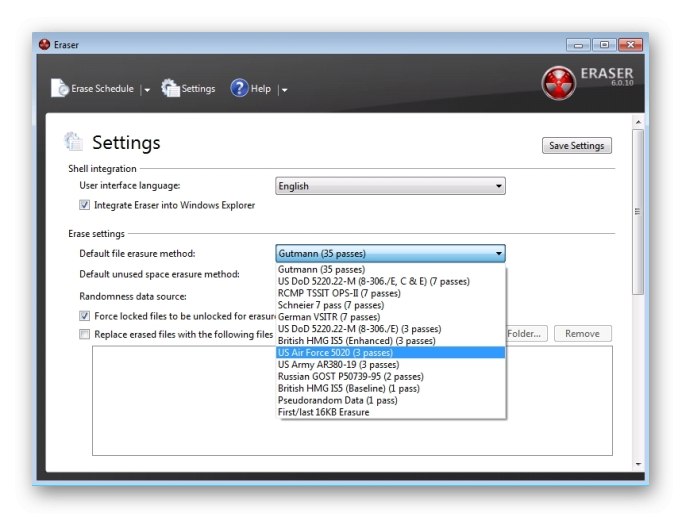Screen dimensions: 681x518
Task: Click the Settings heading gear icon
Action: (x=73, y=142)
